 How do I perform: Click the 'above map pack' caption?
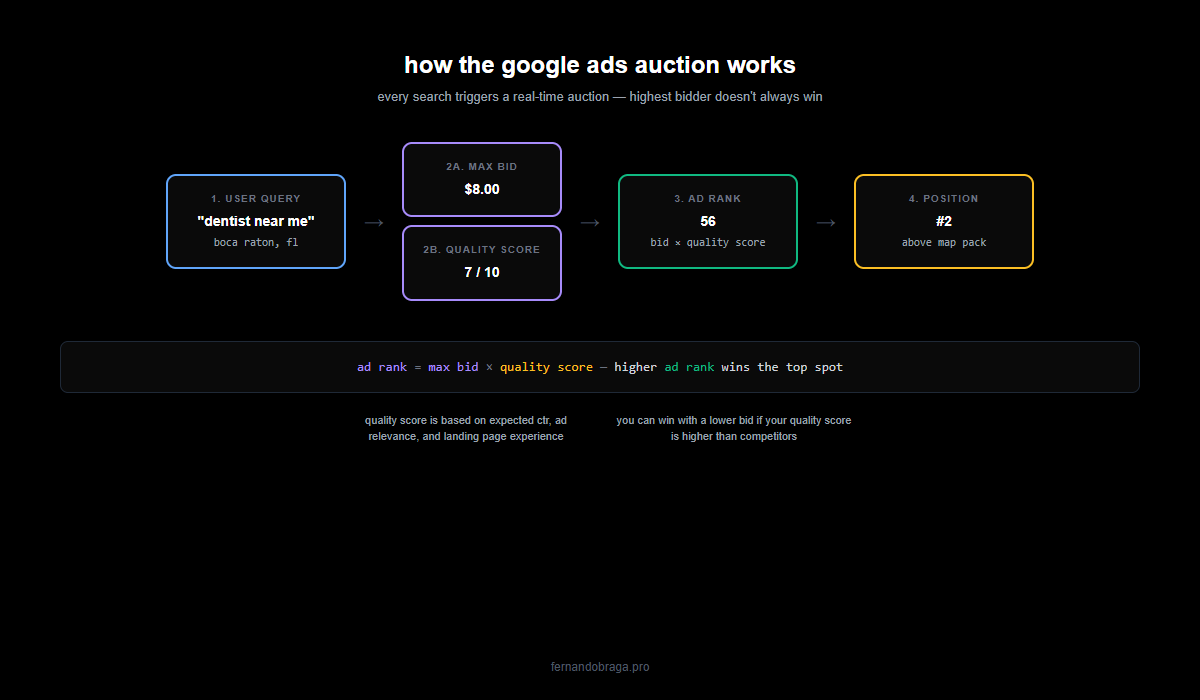point(944,242)
